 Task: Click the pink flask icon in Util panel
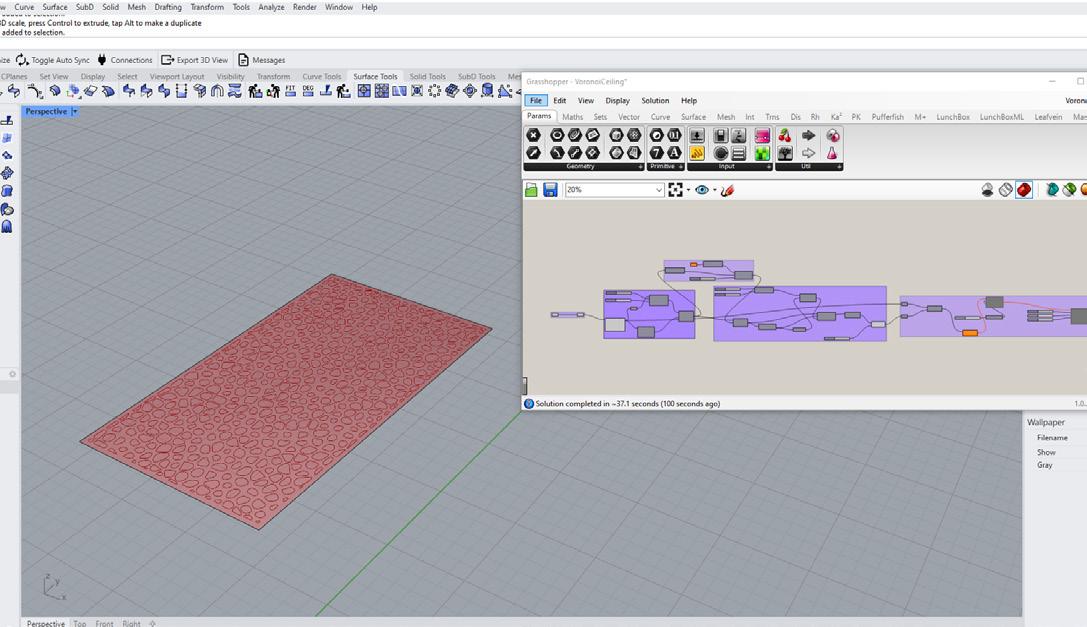[832, 153]
